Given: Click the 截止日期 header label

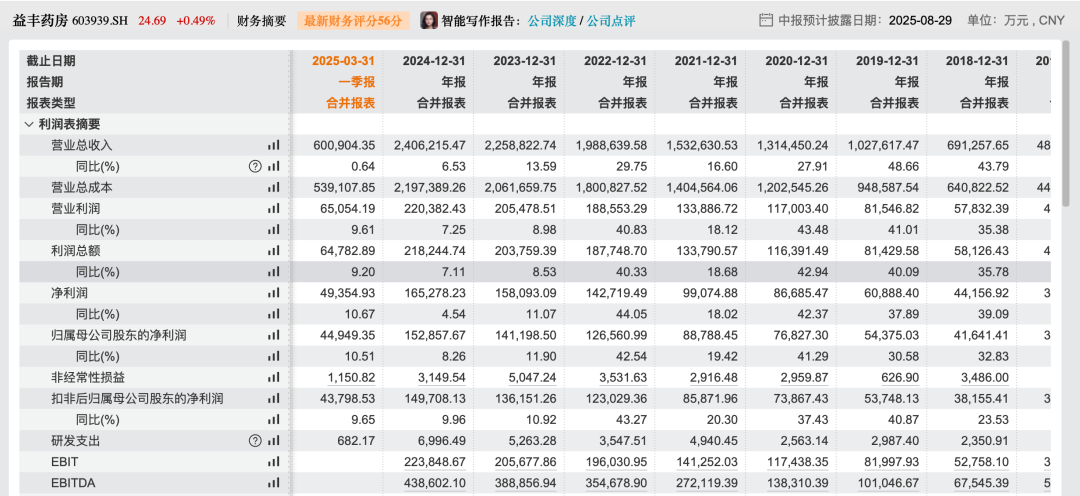Looking at the screenshot, I should click(x=51, y=61).
